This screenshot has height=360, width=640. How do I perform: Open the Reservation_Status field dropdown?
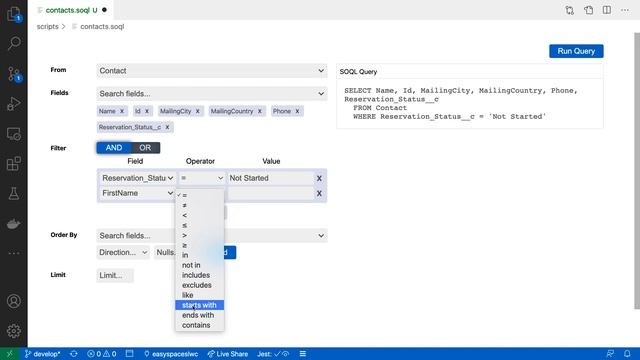[138, 178]
